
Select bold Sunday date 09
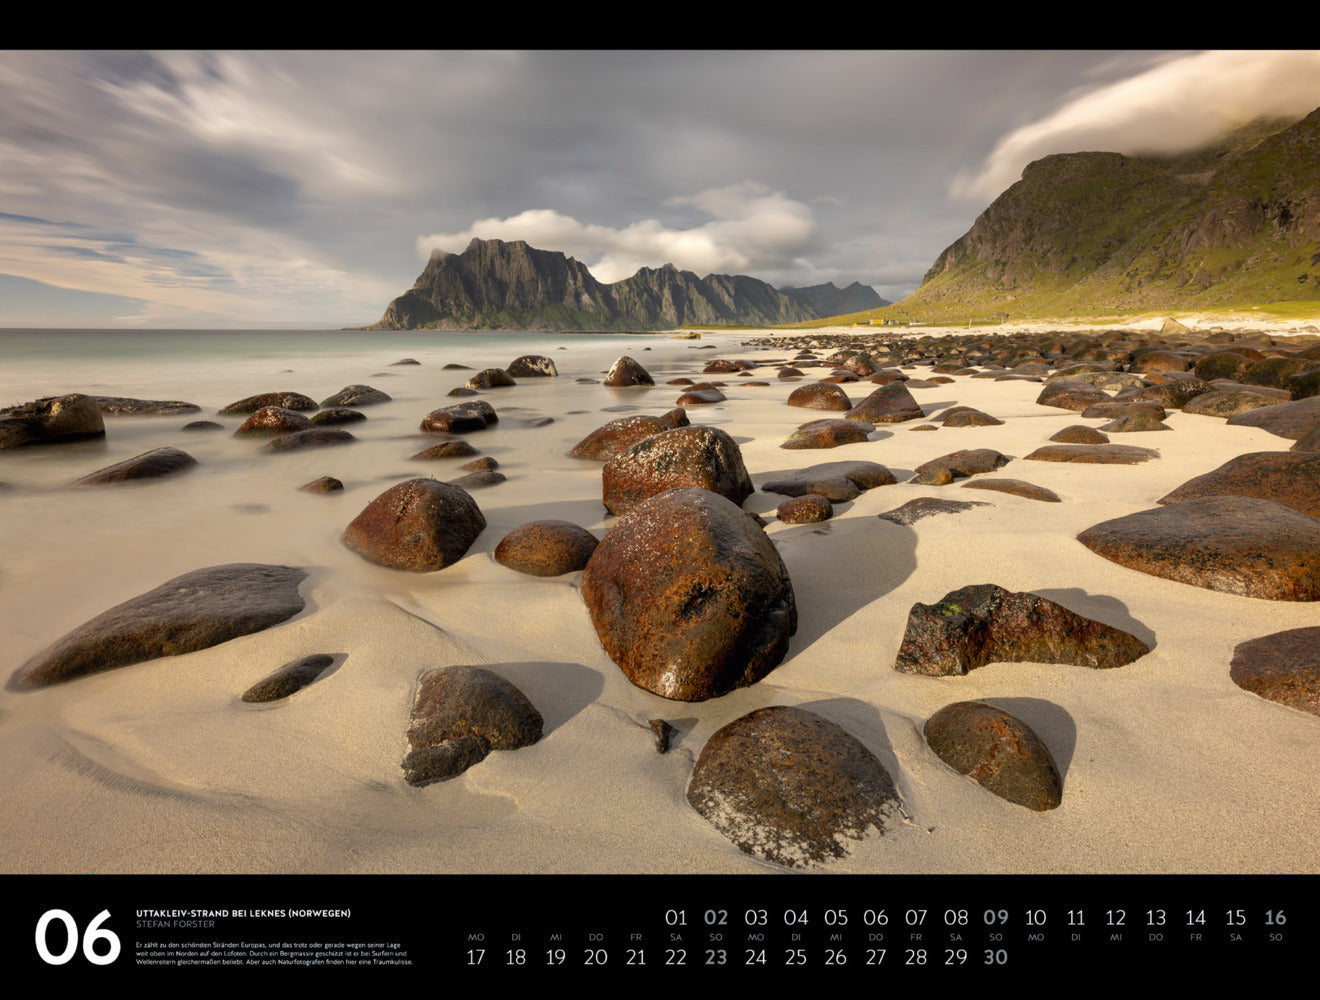[x=996, y=917]
